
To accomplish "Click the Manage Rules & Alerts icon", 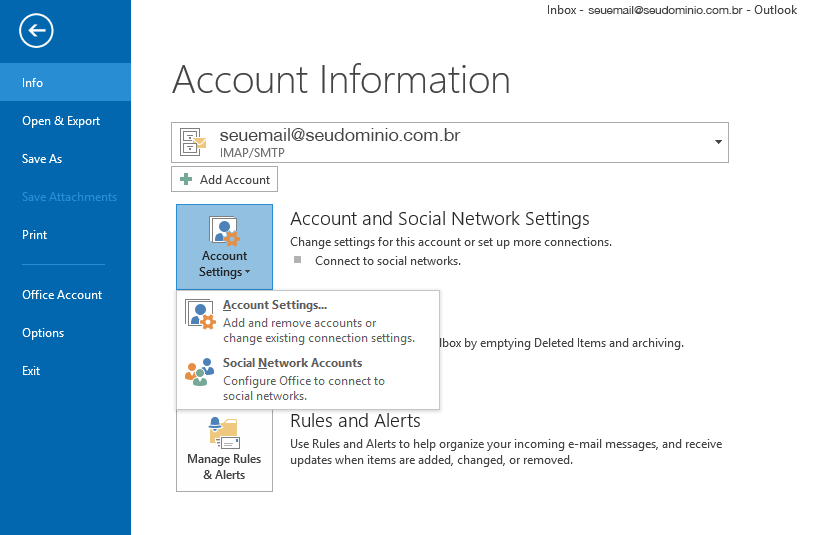I will click(x=224, y=432).
